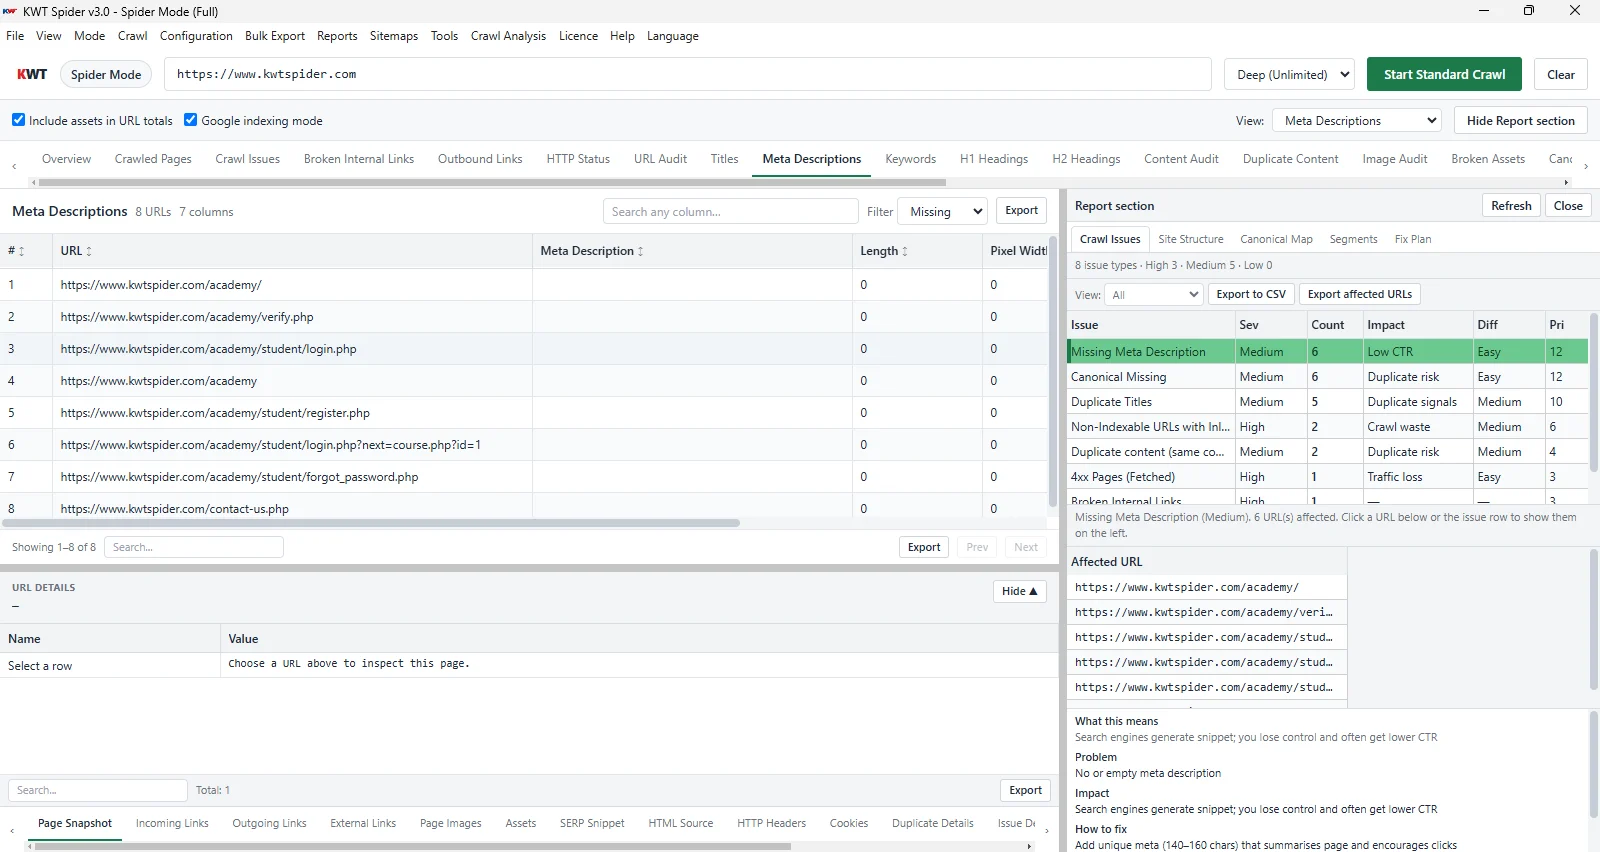Image resolution: width=1600 pixels, height=852 pixels.
Task: Select the student/register.php URL row
Action: coord(524,413)
